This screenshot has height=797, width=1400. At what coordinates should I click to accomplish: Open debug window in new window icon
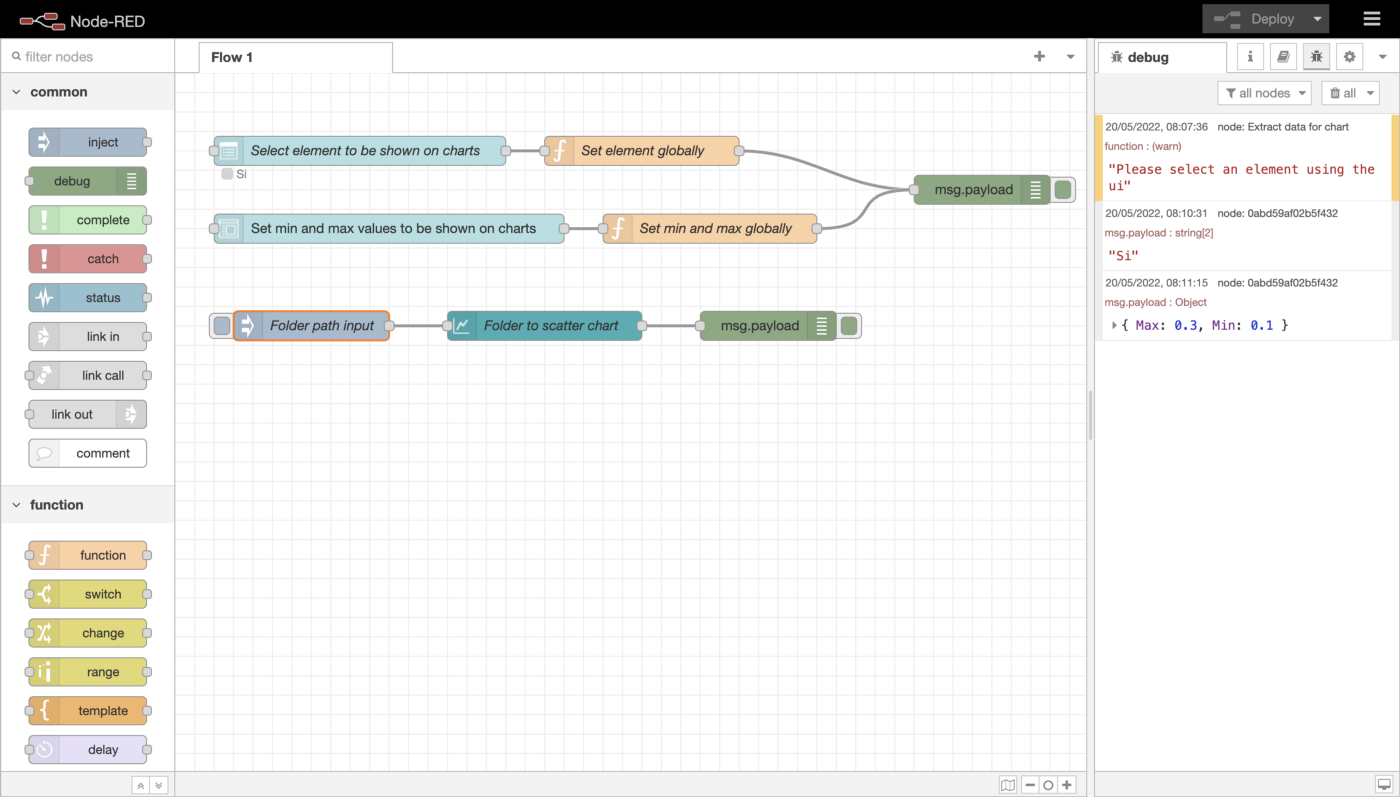pos(1383,785)
